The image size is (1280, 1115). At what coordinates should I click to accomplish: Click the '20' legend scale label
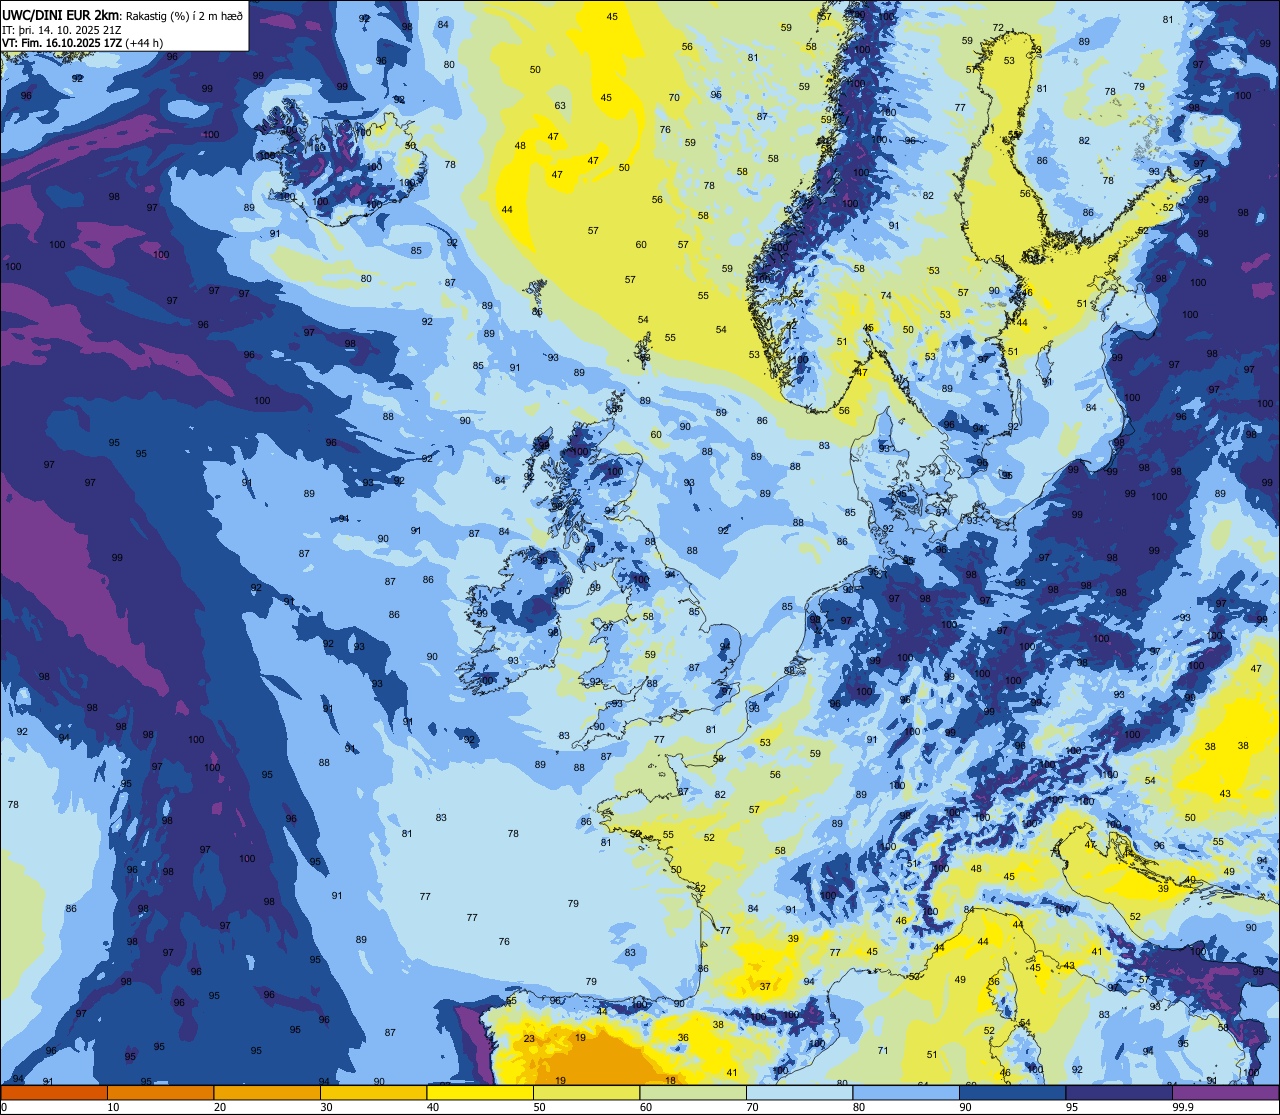coord(220,1107)
